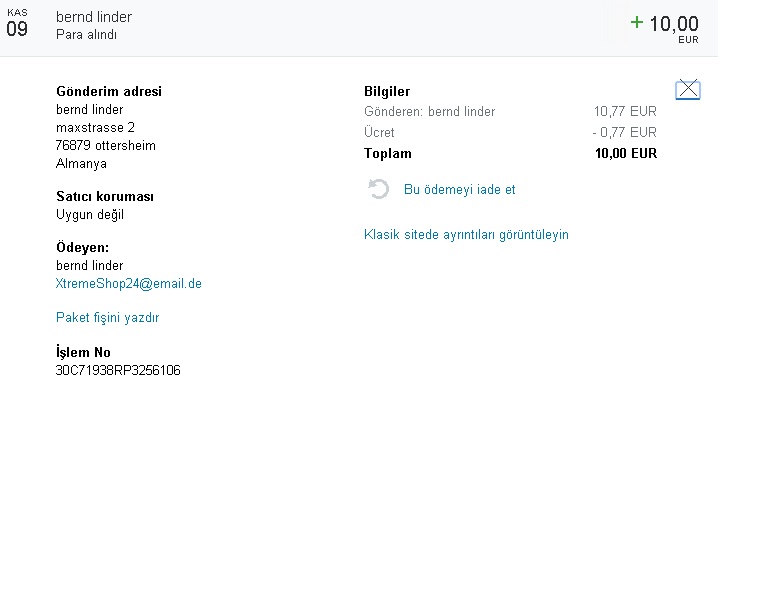Click the 'Satıcı koruması' heading
The width and height of the screenshot is (768, 614).
(105, 197)
